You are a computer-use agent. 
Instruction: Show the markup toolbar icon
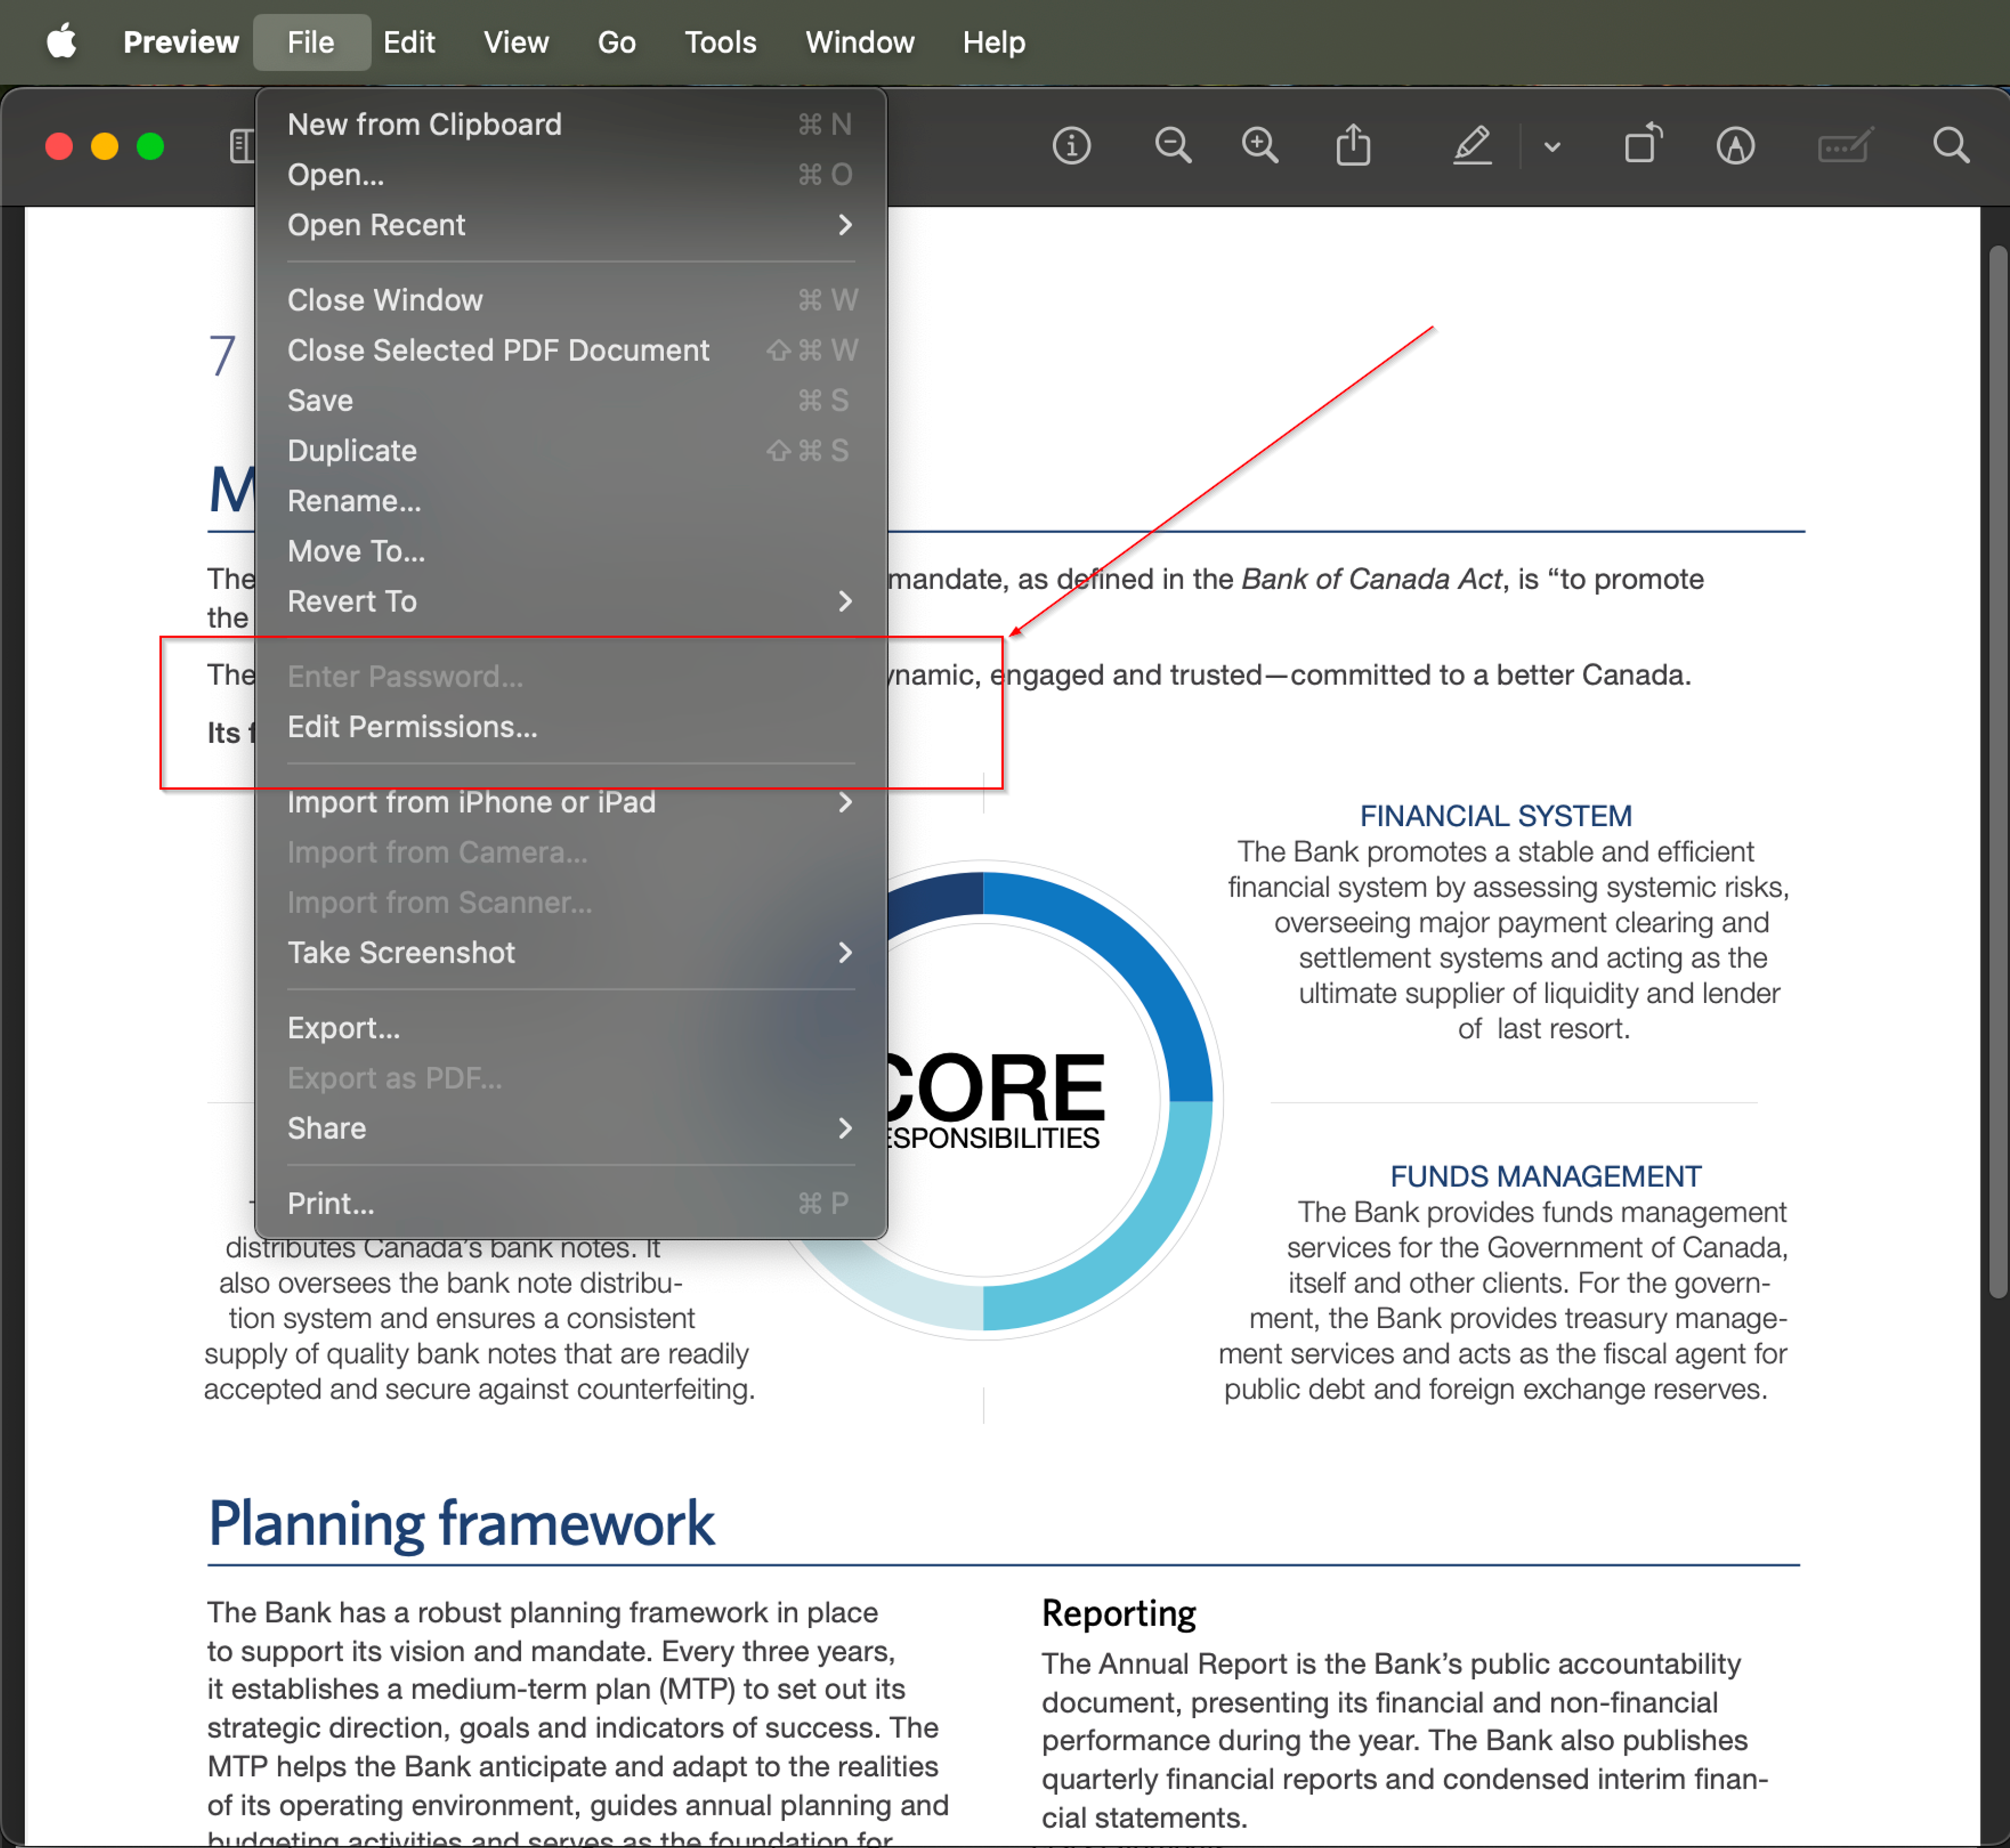[x=1735, y=146]
